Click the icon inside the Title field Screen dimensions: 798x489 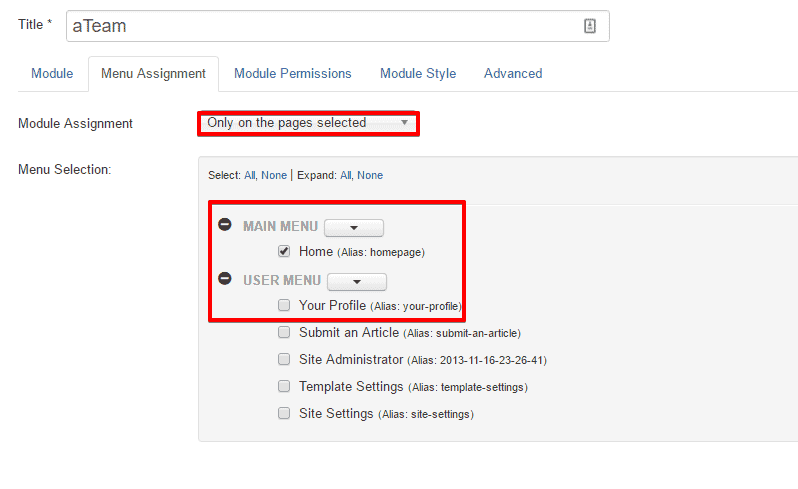point(590,27)
